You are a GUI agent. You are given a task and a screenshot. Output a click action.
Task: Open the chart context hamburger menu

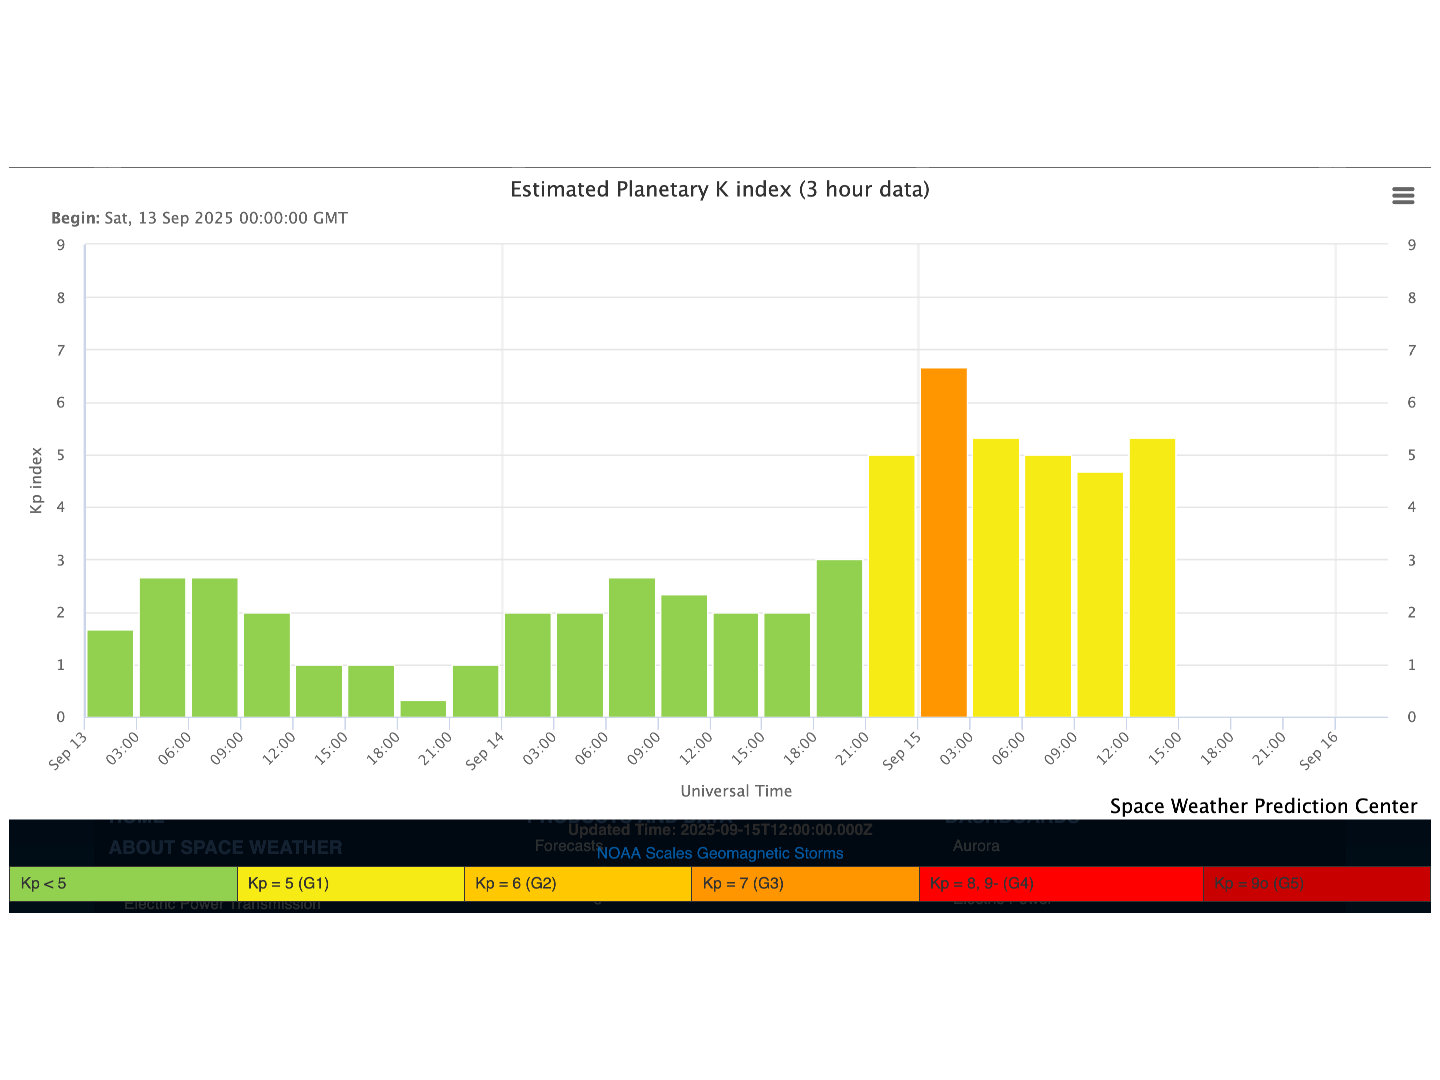[x=1403, y=196]
